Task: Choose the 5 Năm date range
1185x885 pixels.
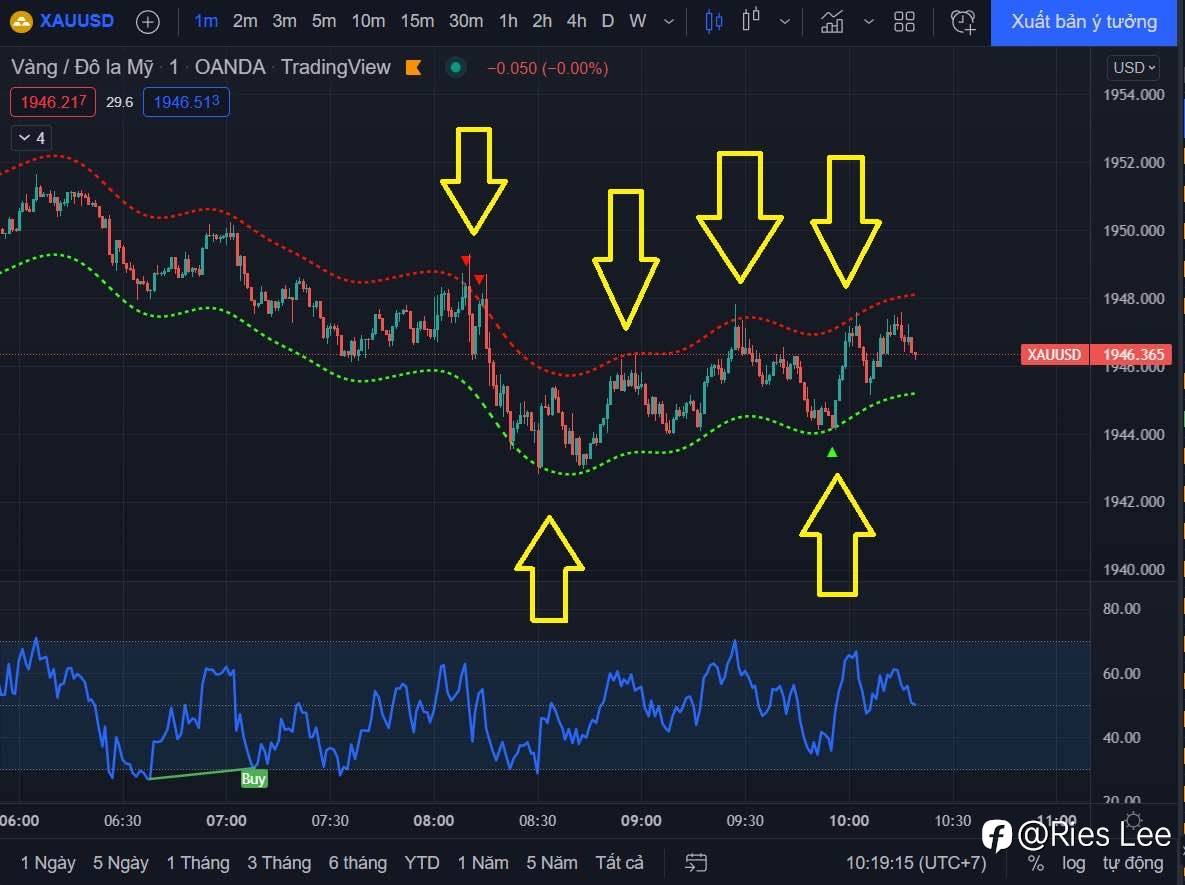Action: [x=552, y=862]
